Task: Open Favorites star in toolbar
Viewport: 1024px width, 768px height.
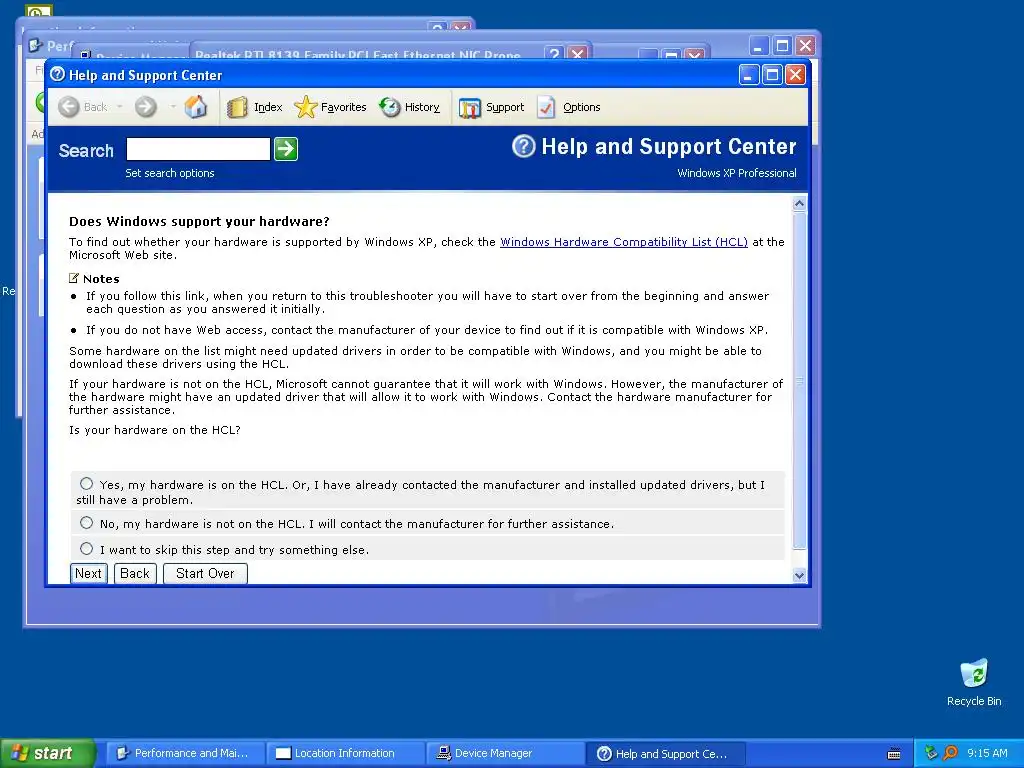Action: pos(330,107)
